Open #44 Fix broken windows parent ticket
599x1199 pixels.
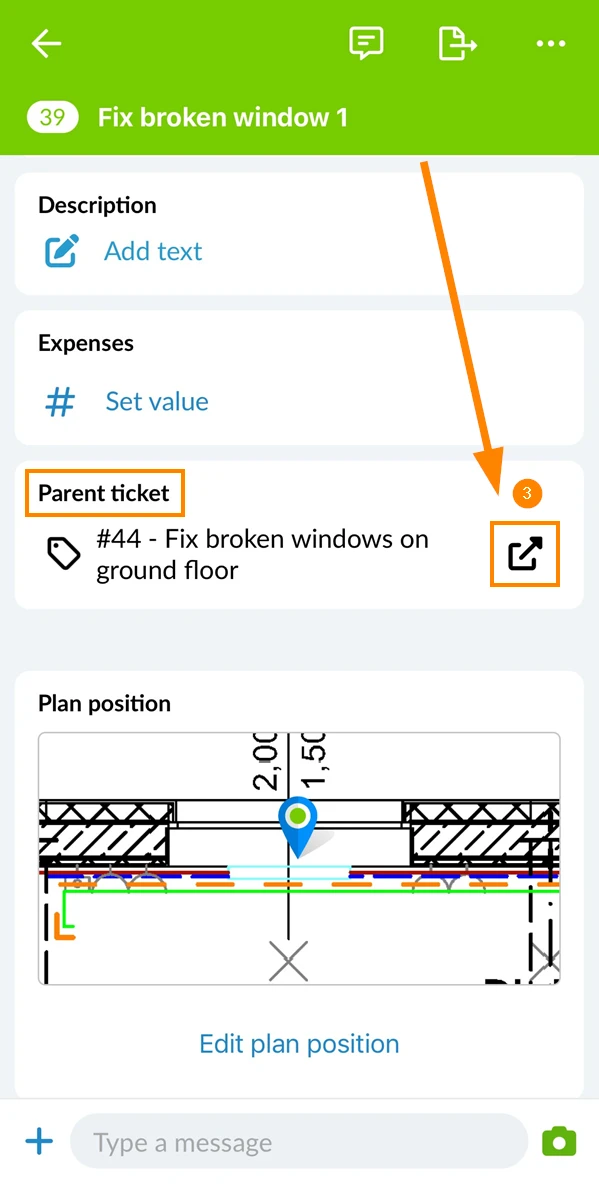click(x=262, y=554)
